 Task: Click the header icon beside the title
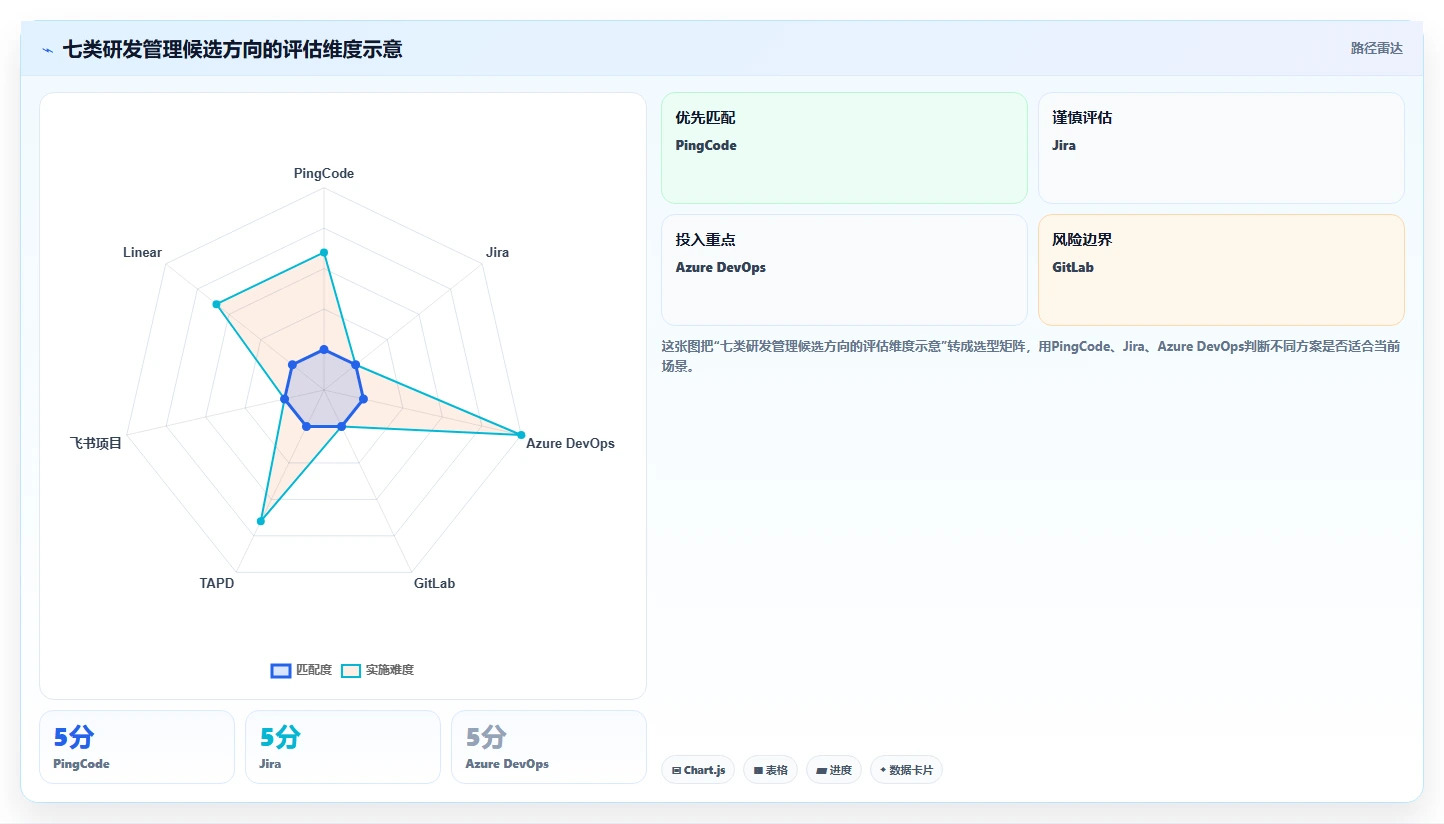pyautogui.click(x=47, y=50)
